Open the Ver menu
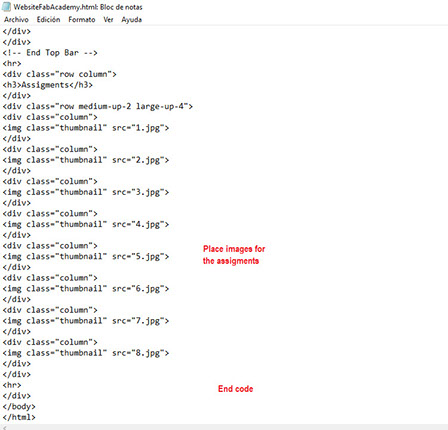This screenshot has height=430, width=448. [x=108, y=20]
